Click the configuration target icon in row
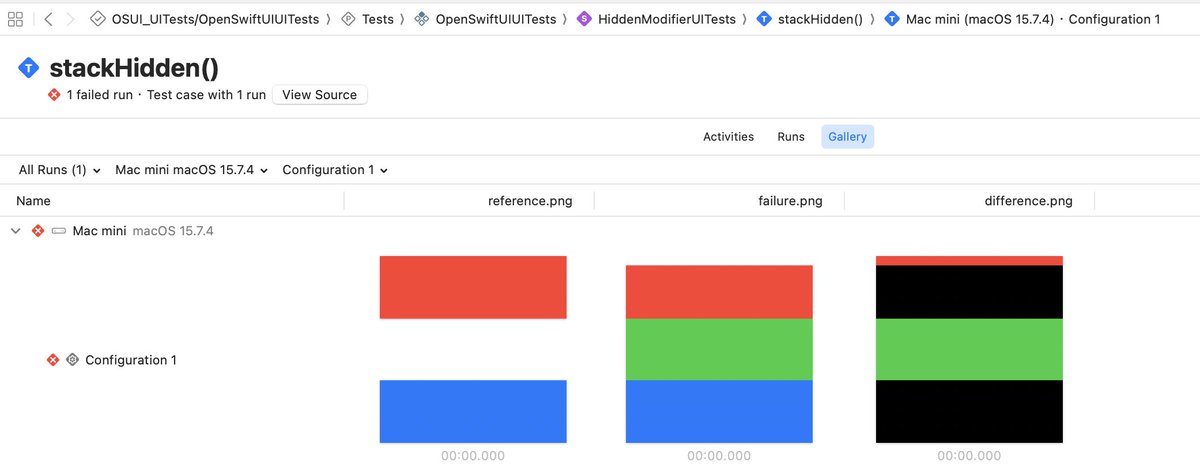 pos(72,360)
